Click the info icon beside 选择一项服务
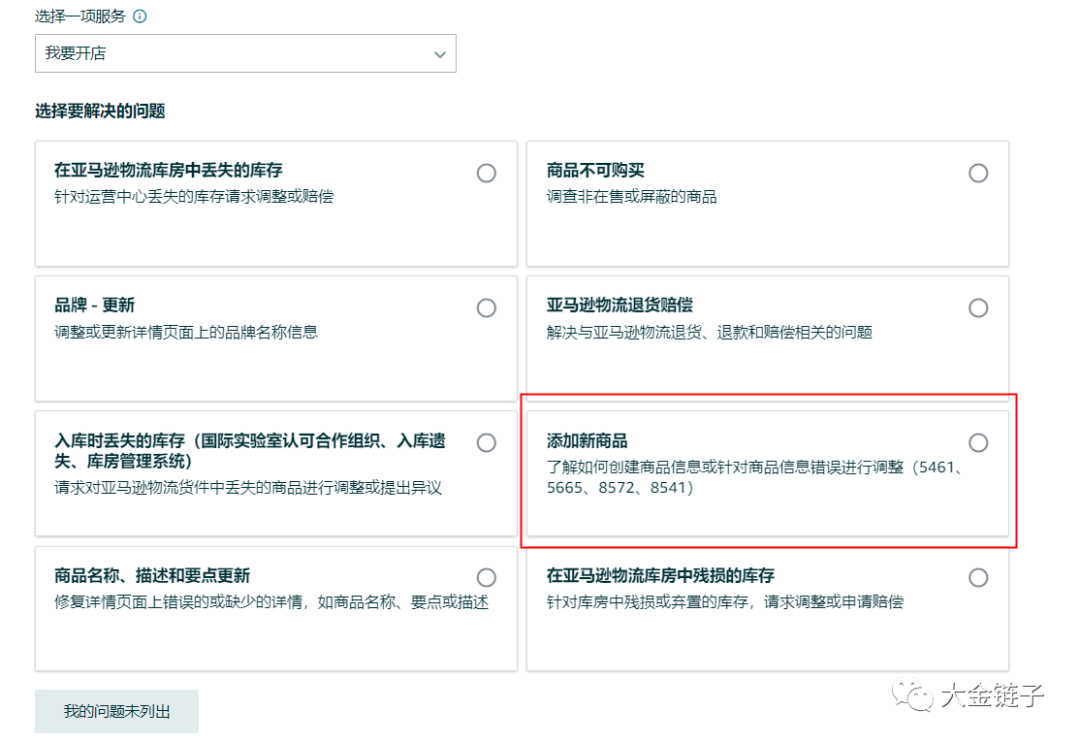 (138, 15)
